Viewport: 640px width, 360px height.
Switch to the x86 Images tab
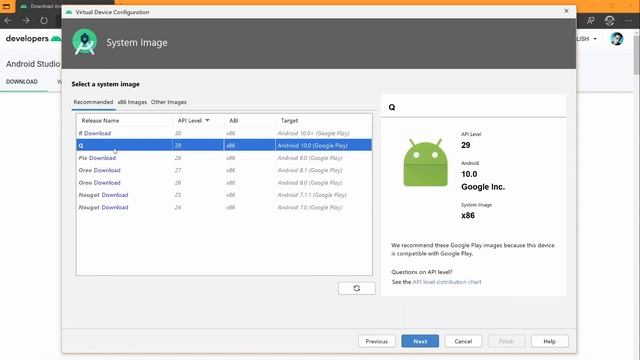[x=132, y=102]
